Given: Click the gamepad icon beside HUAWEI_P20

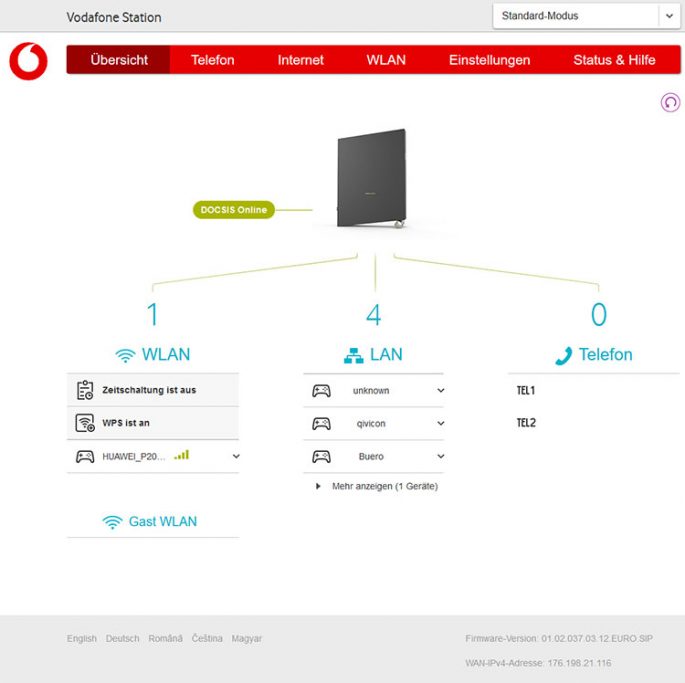Looking at the screenshot, I should click(x=85, y=457).
